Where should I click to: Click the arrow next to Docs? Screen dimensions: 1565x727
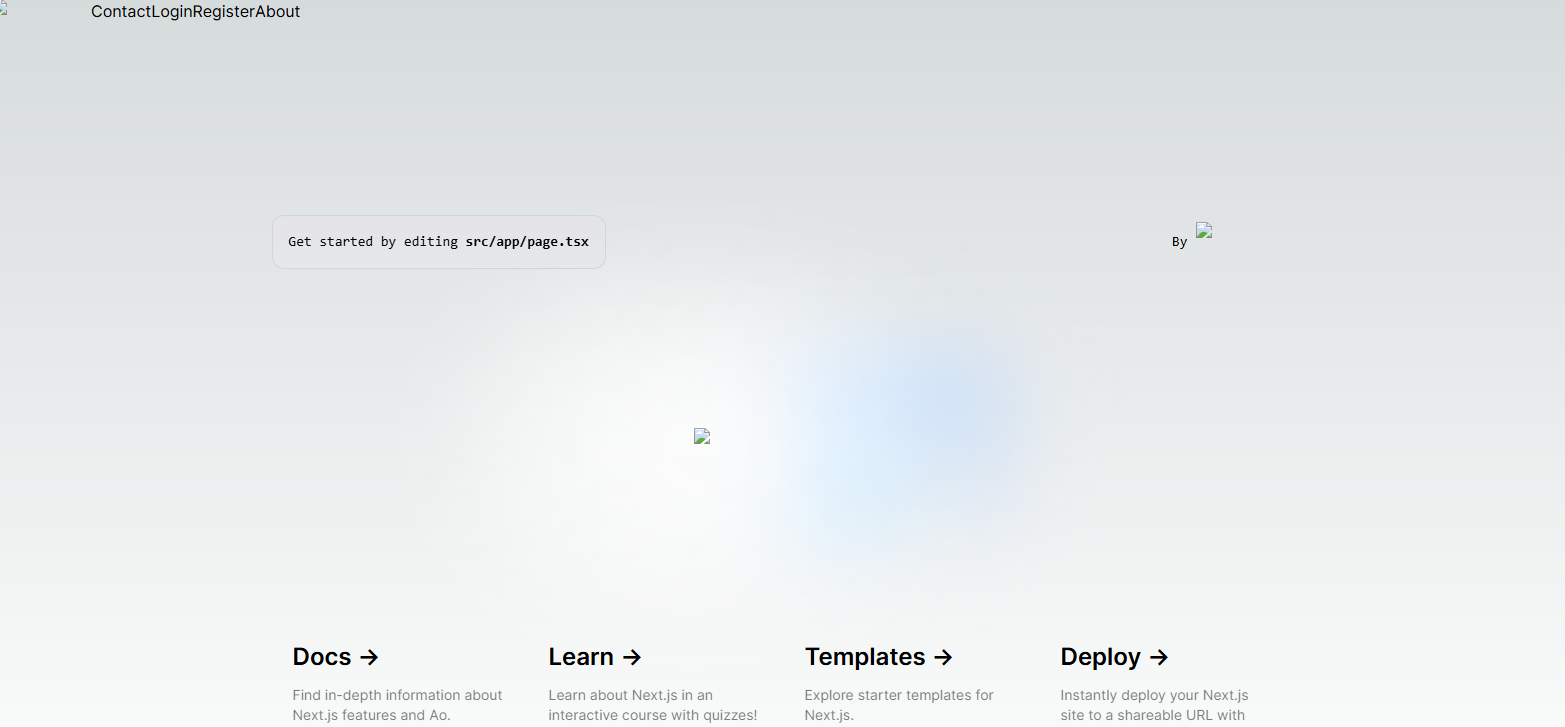(x=369, y=657)
